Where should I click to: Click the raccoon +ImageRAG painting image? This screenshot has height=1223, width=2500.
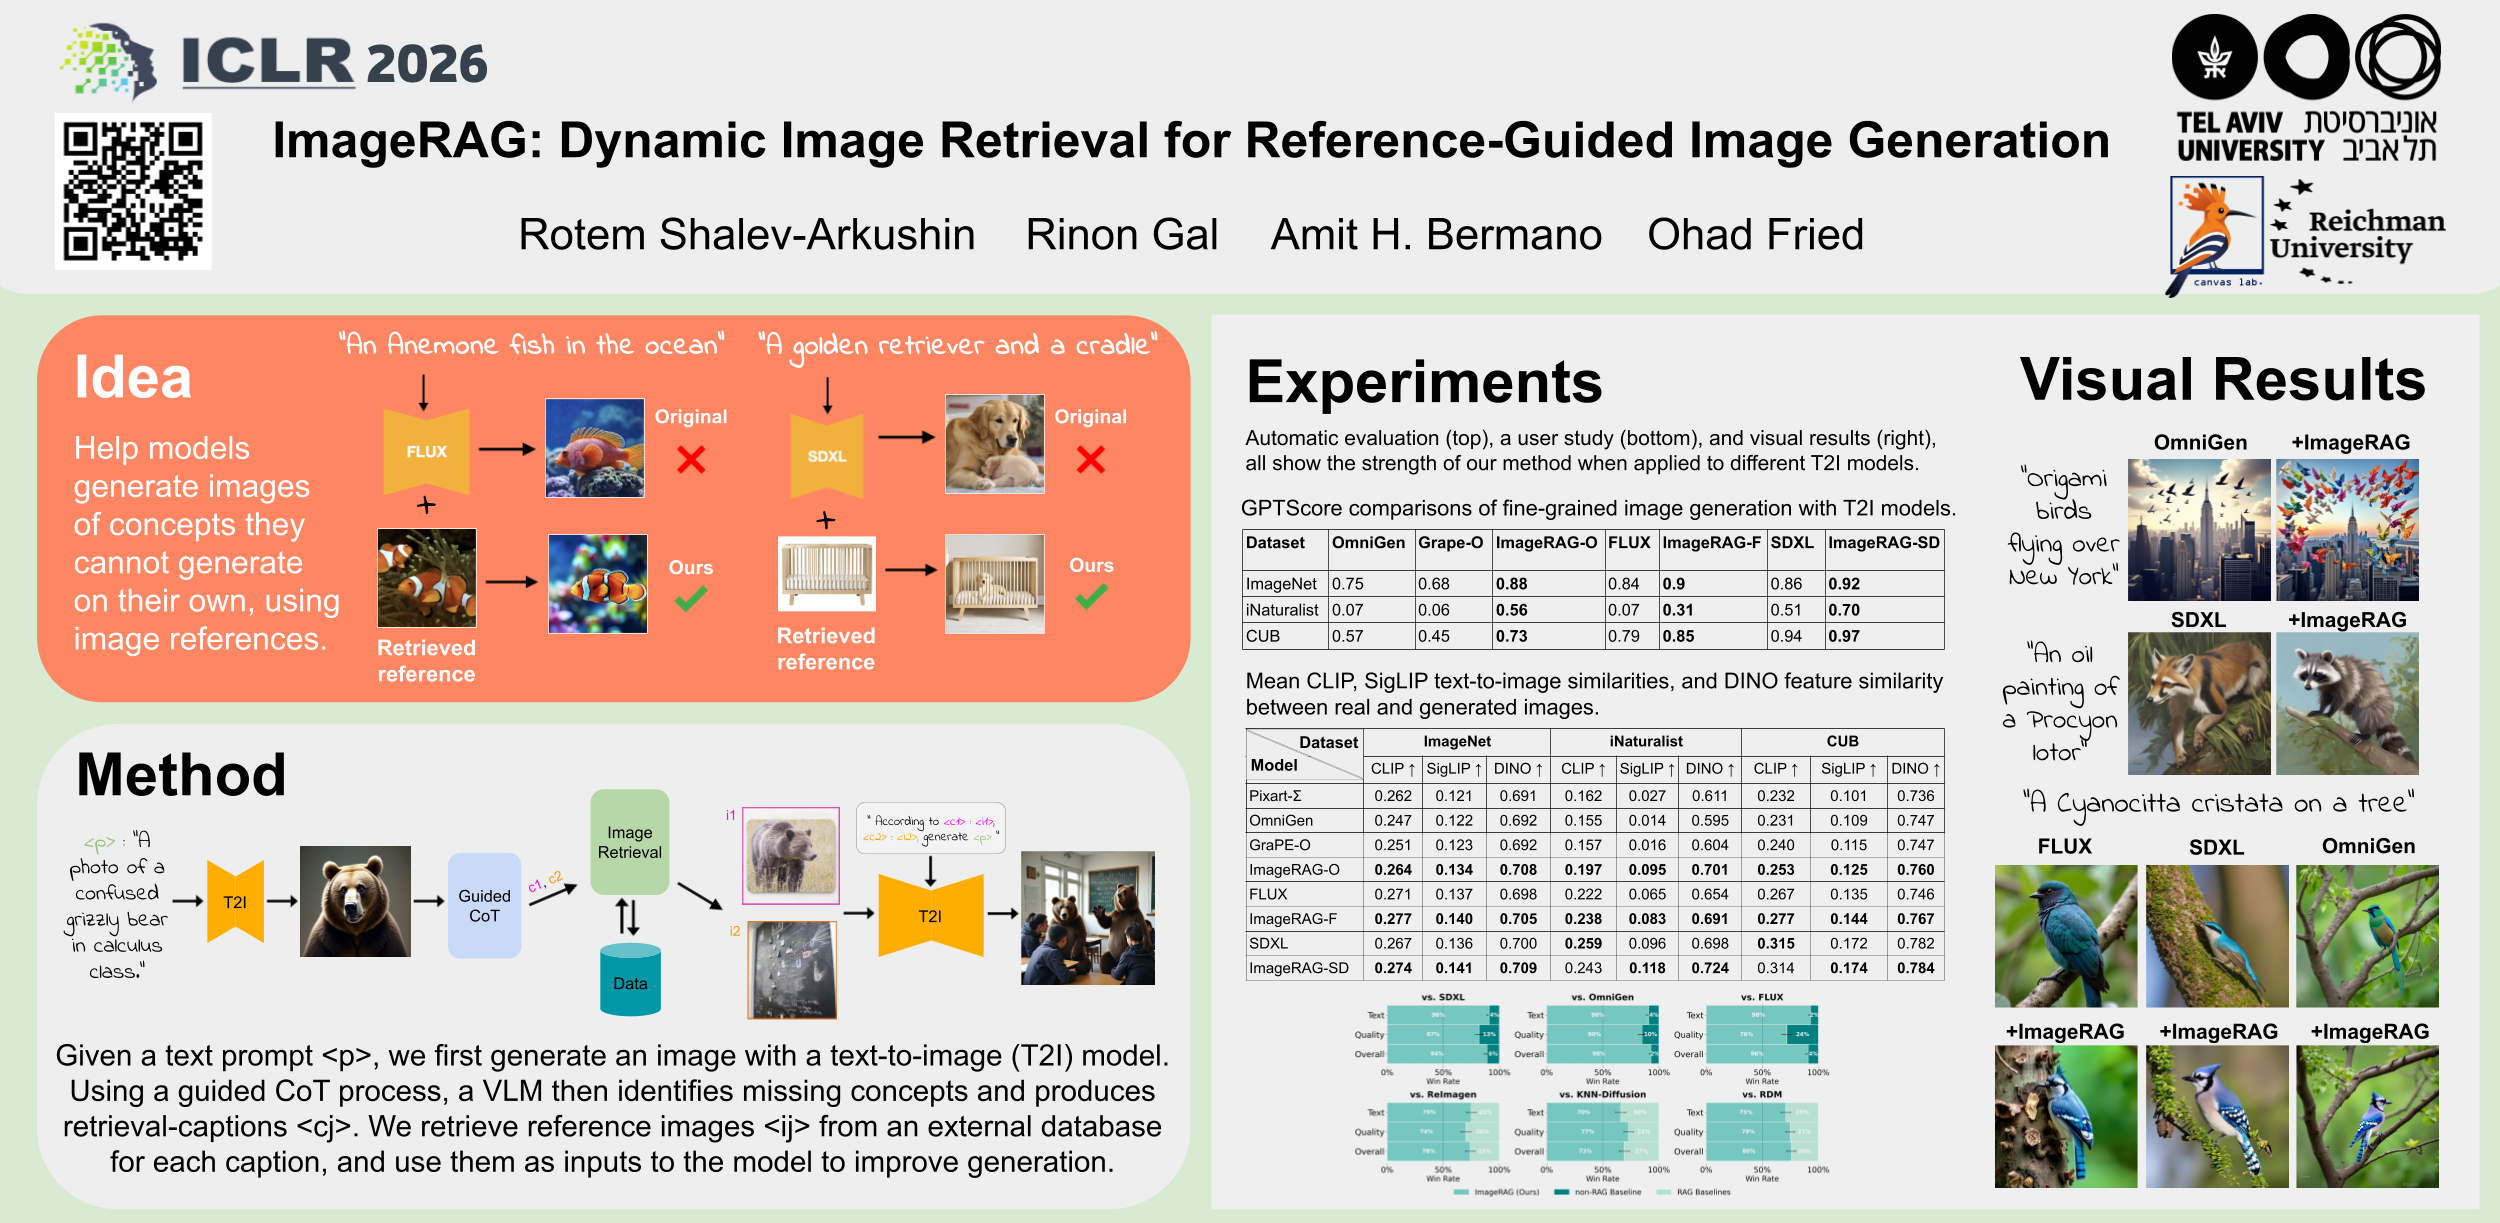tap(2347, 703)
